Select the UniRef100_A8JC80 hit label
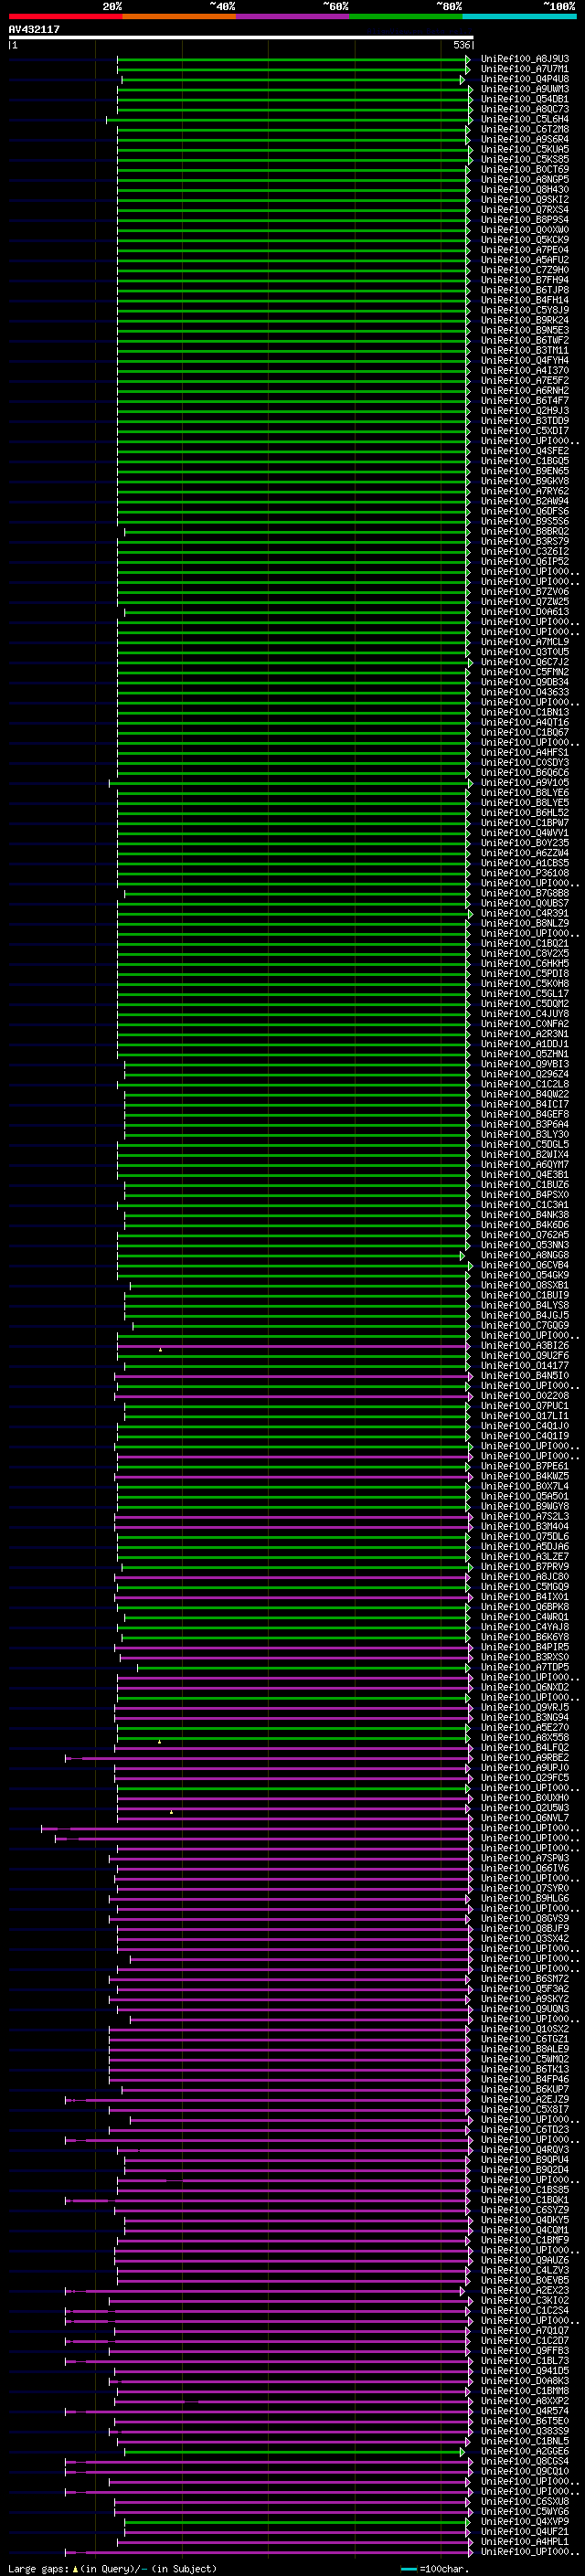Screen dimensions: 585x2576 click(x=525, y=1577)
